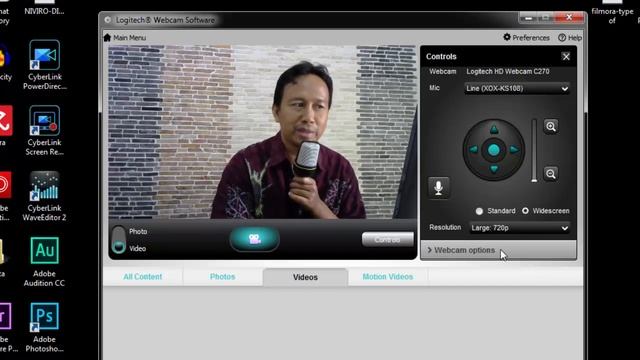Click the webcam video preview
The width and height of the screenshot is (640, 360).
(x=262, y=132)
